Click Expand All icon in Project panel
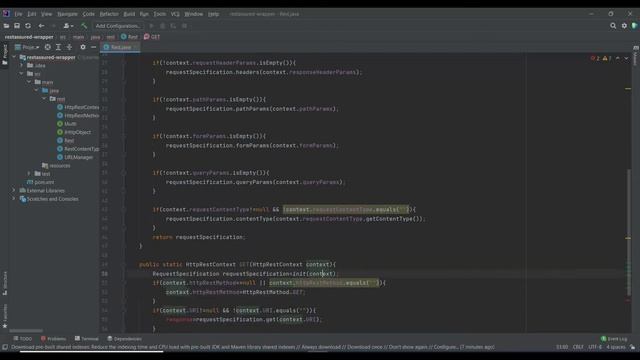The height and width of the screenshot is (360, 640). [58, 47]
